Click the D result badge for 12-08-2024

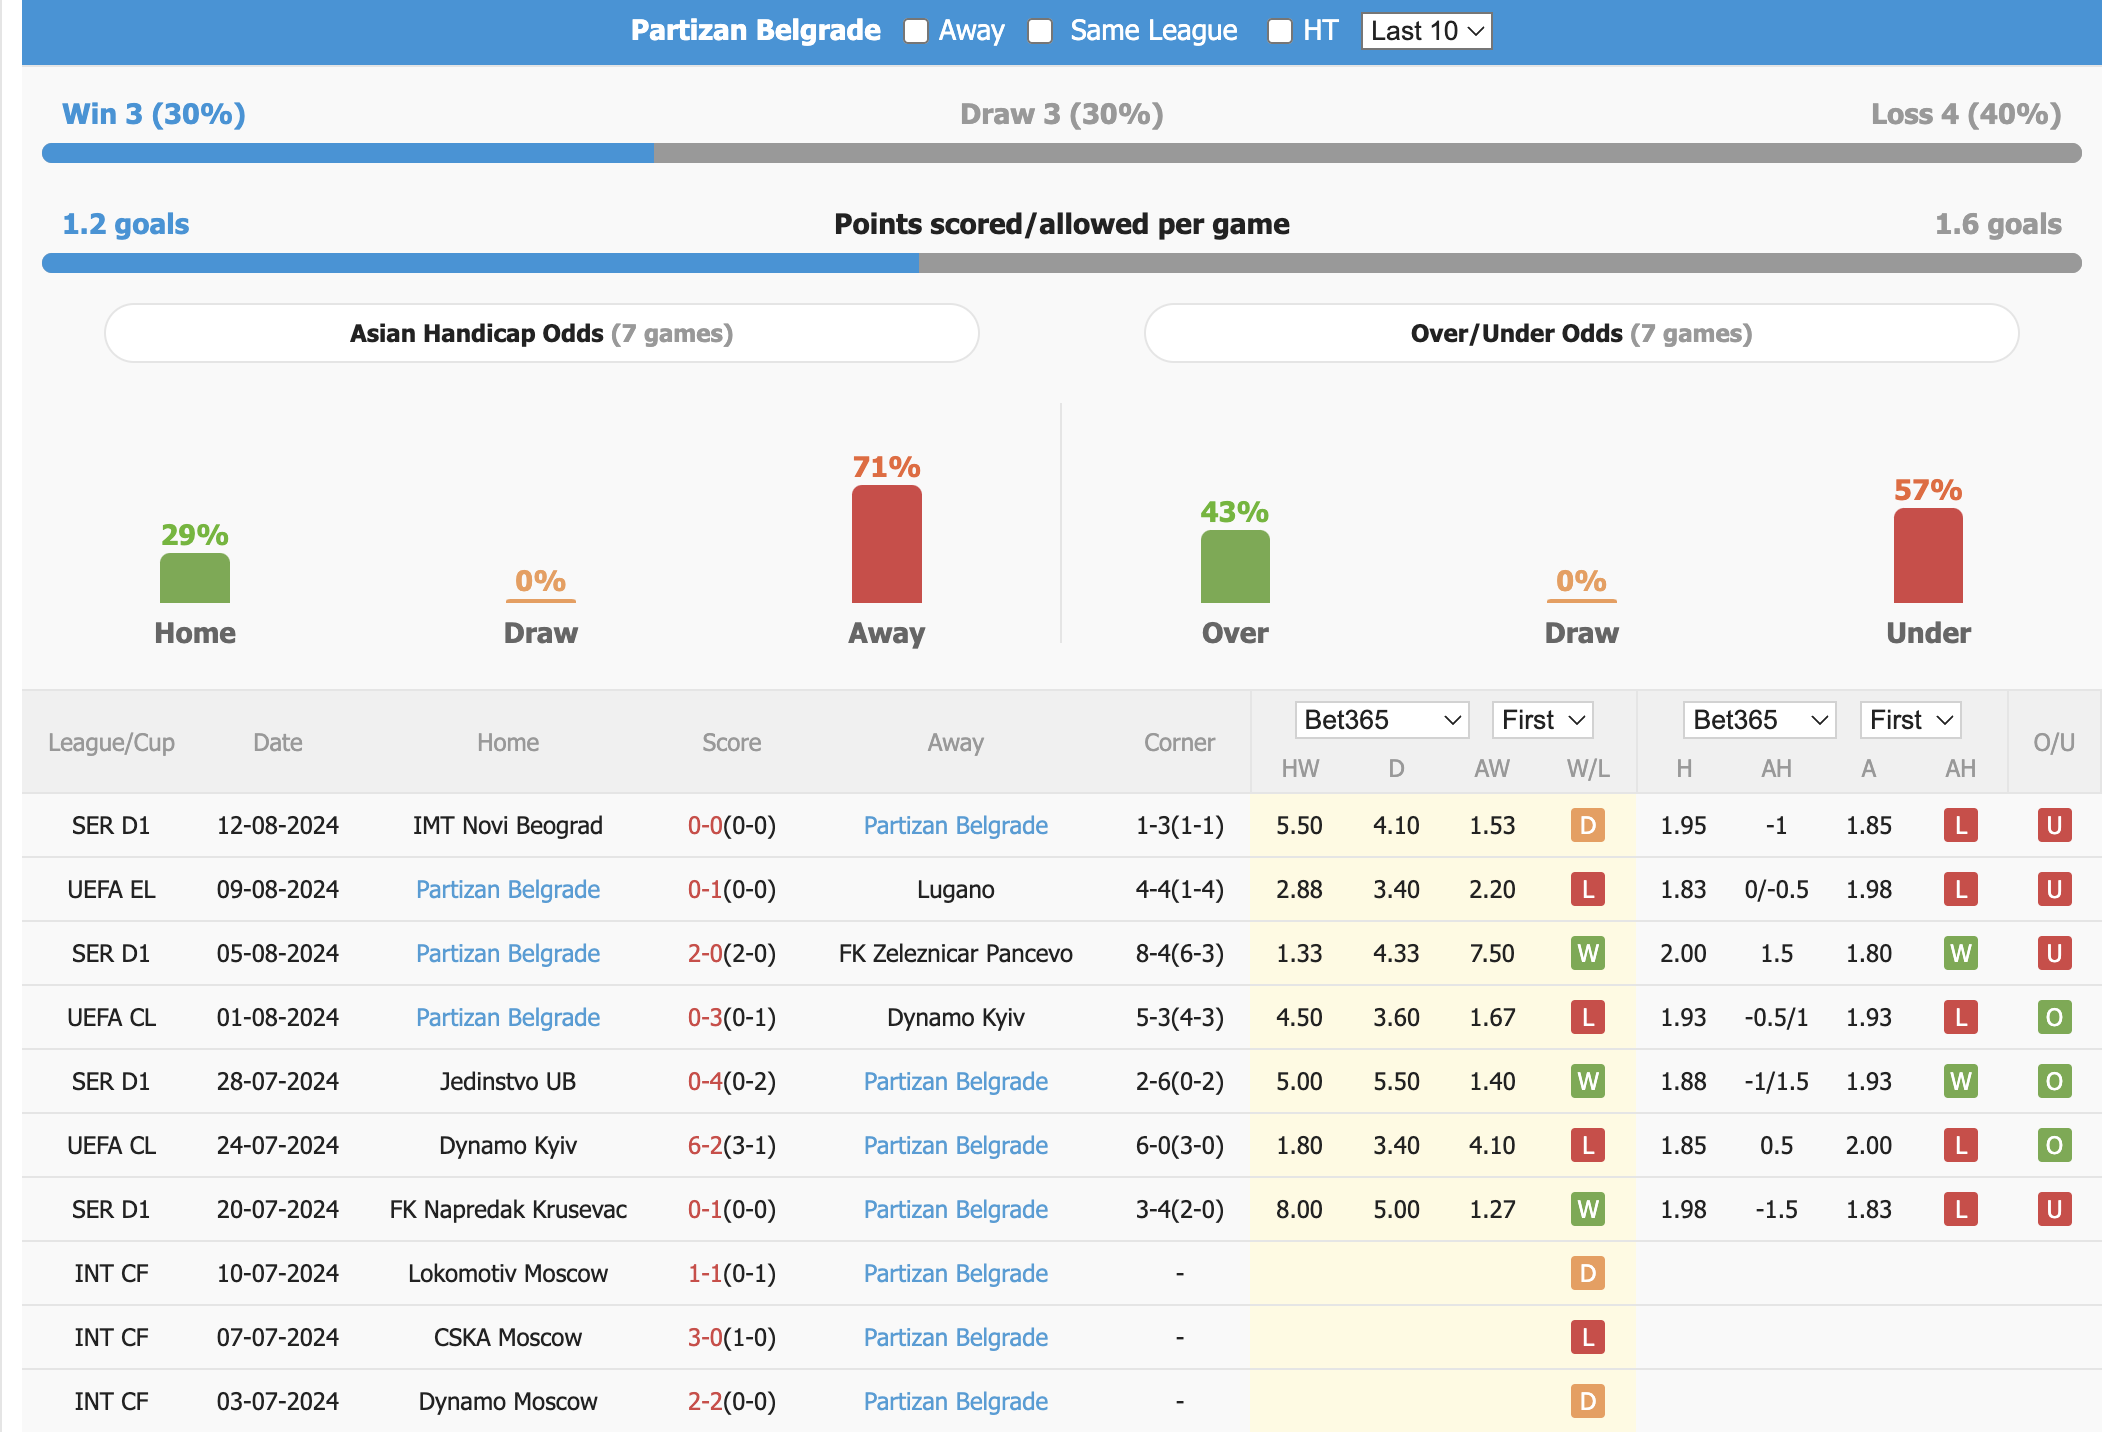click(x=1588, y=825)
